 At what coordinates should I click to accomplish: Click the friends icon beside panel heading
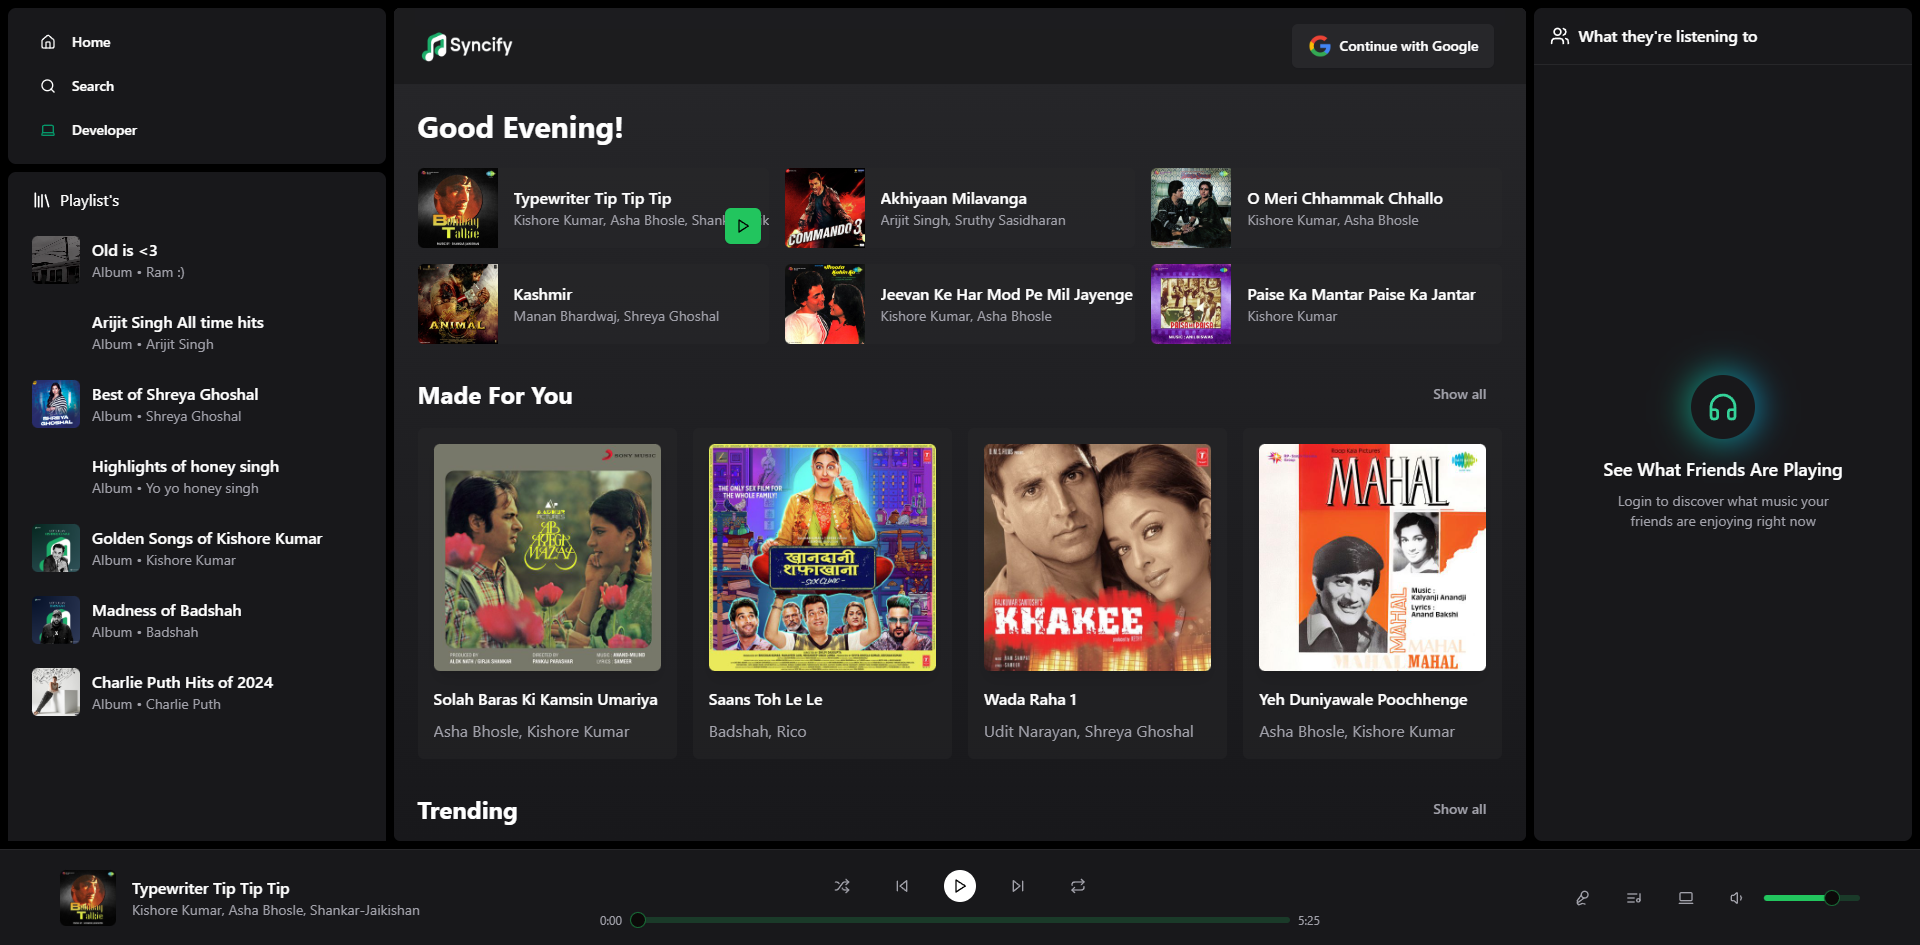coord(1560,36)
